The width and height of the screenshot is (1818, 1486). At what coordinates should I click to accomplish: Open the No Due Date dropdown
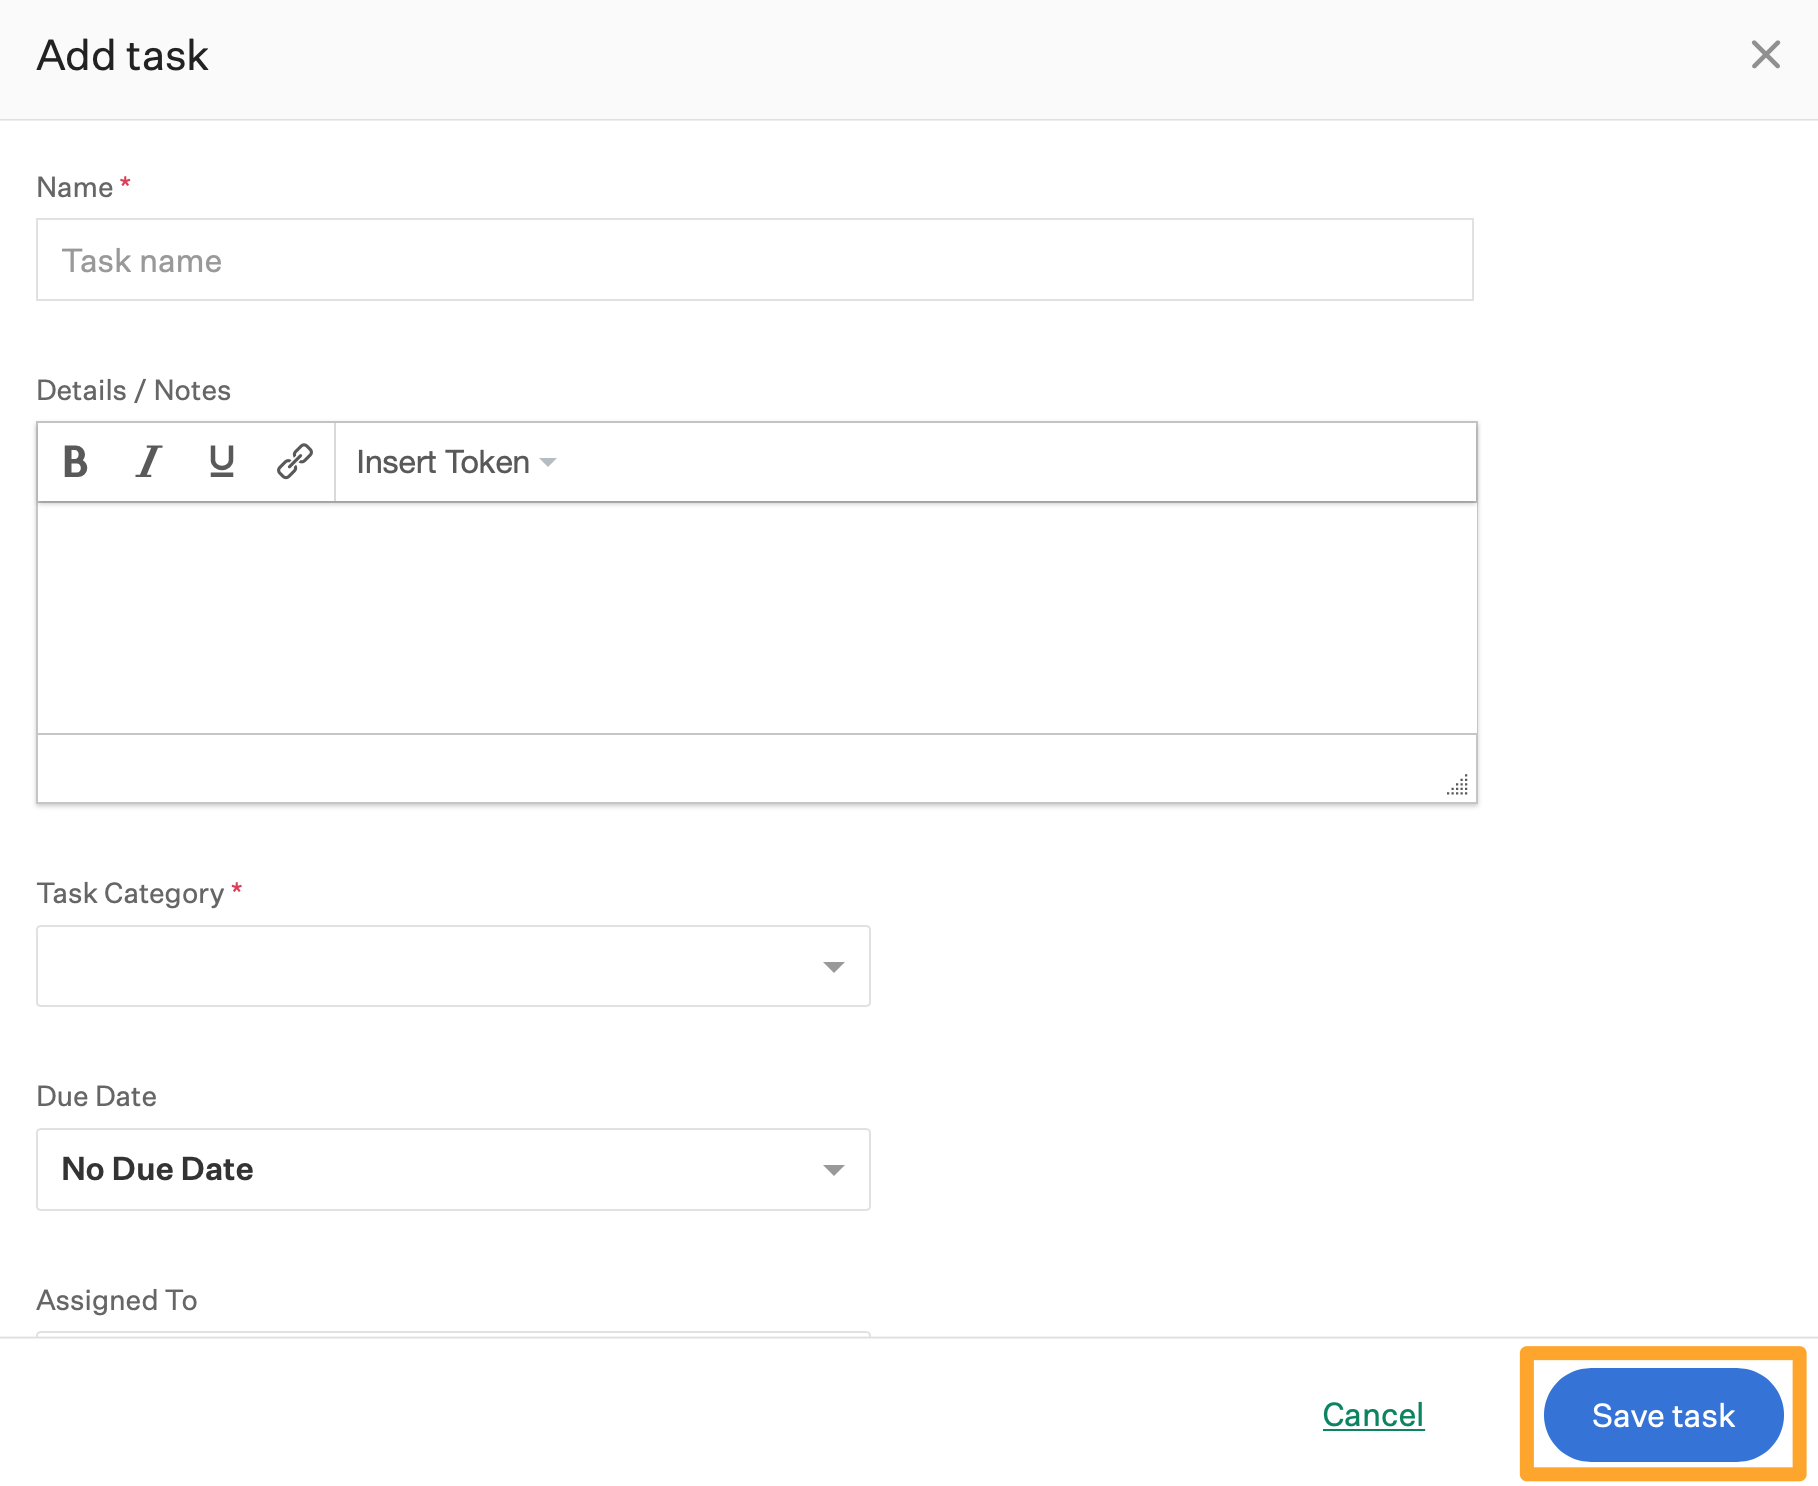[453, 1169]
